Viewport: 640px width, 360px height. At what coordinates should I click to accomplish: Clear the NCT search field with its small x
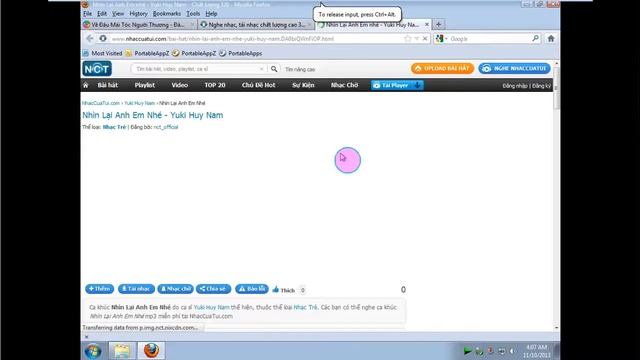pos(262,69)
